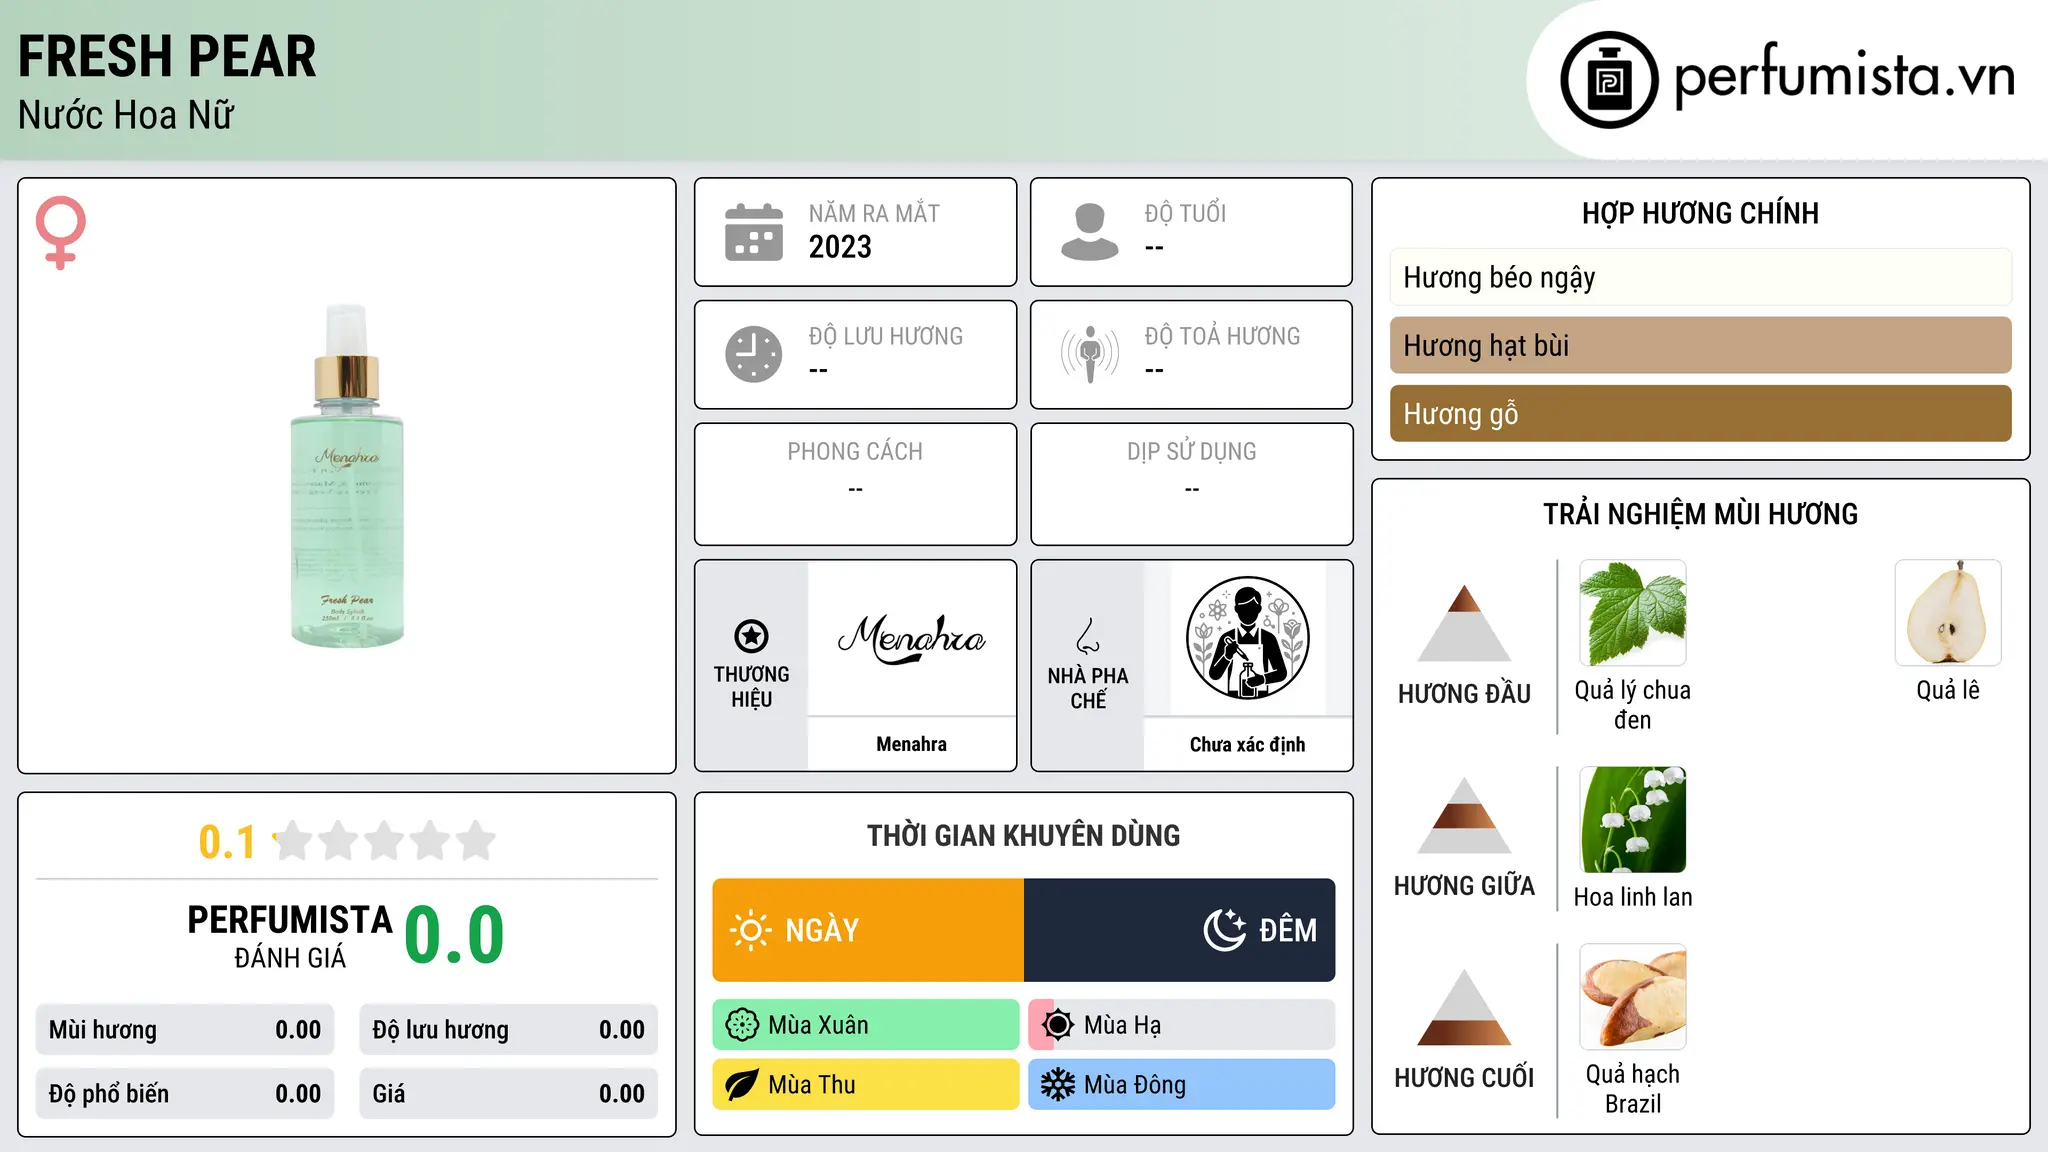This screenshot has height=1152, width=2048.
Task: Select the Mùa Đông season bar
Action: tap(1182, 1085)
